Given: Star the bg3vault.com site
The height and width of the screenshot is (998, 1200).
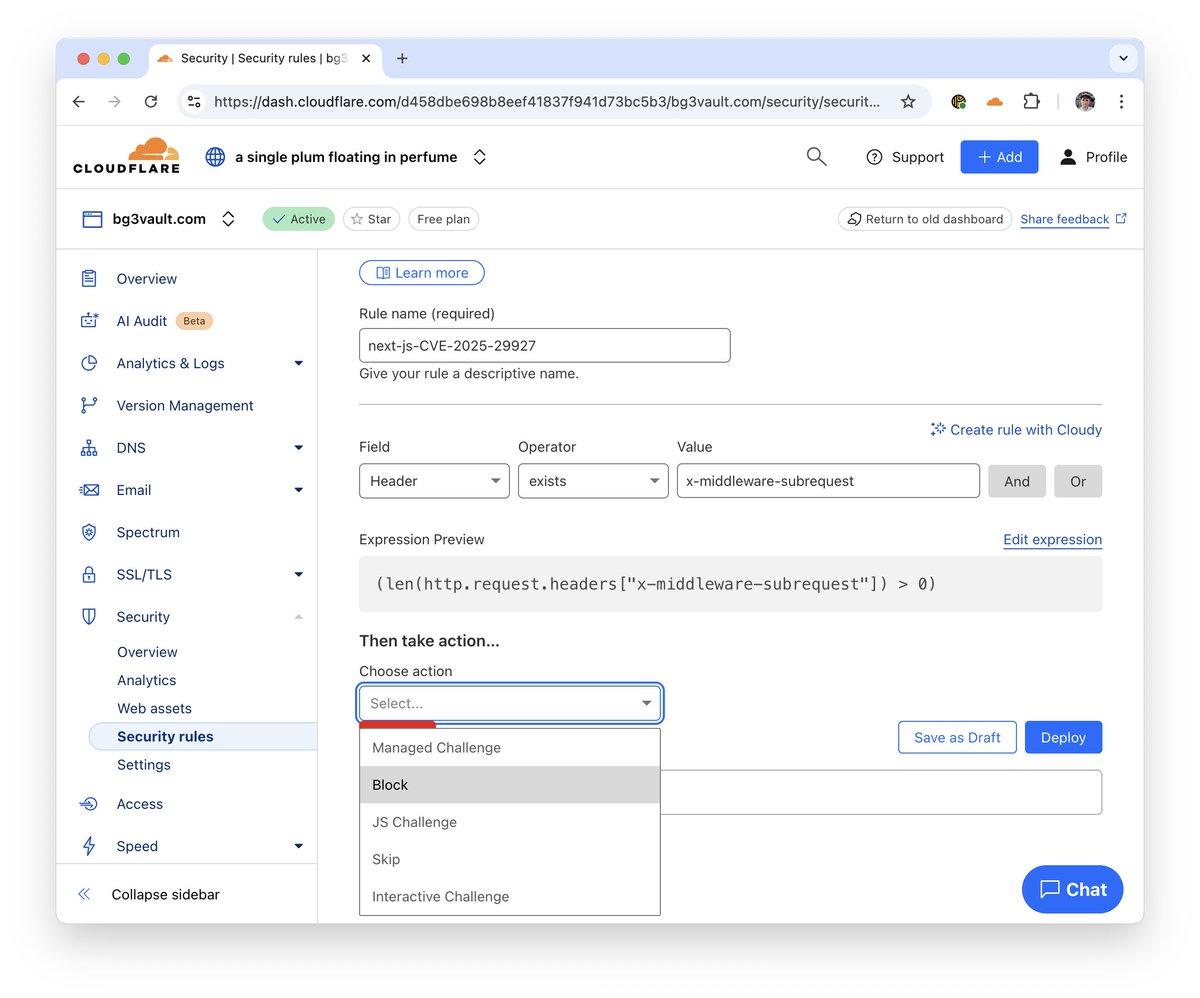Looking at the screenshot, I should pos(372,219).
